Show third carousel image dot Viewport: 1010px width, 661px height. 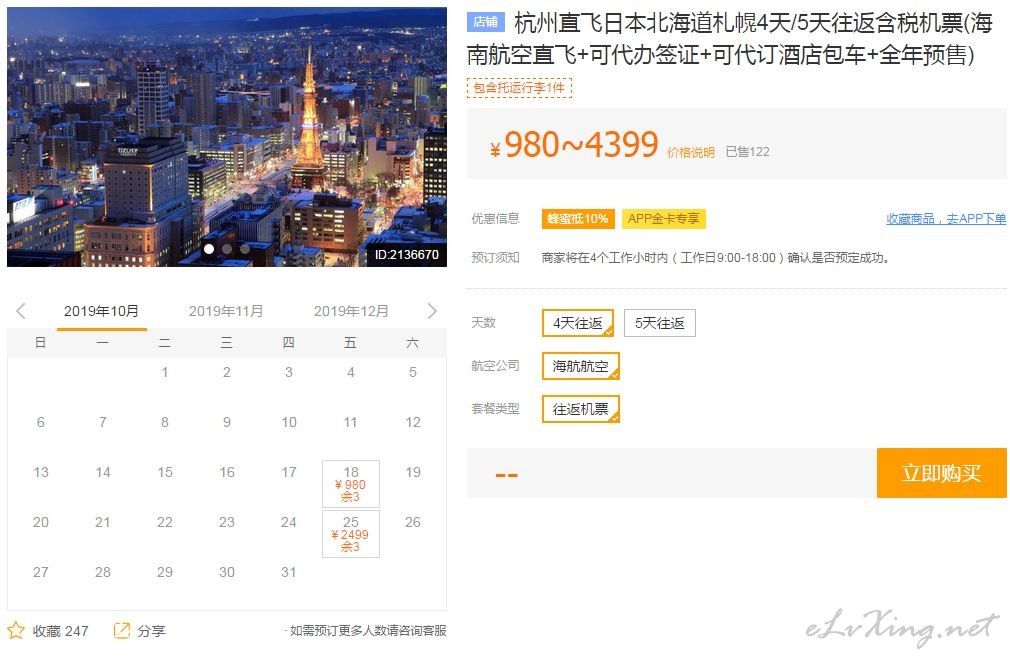245,249
